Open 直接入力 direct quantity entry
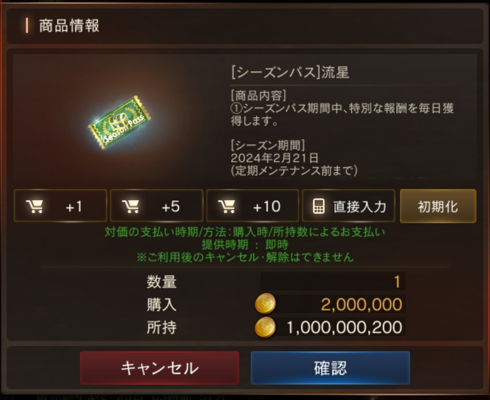This screenshot has height=400, width=490. pos(349,206)
